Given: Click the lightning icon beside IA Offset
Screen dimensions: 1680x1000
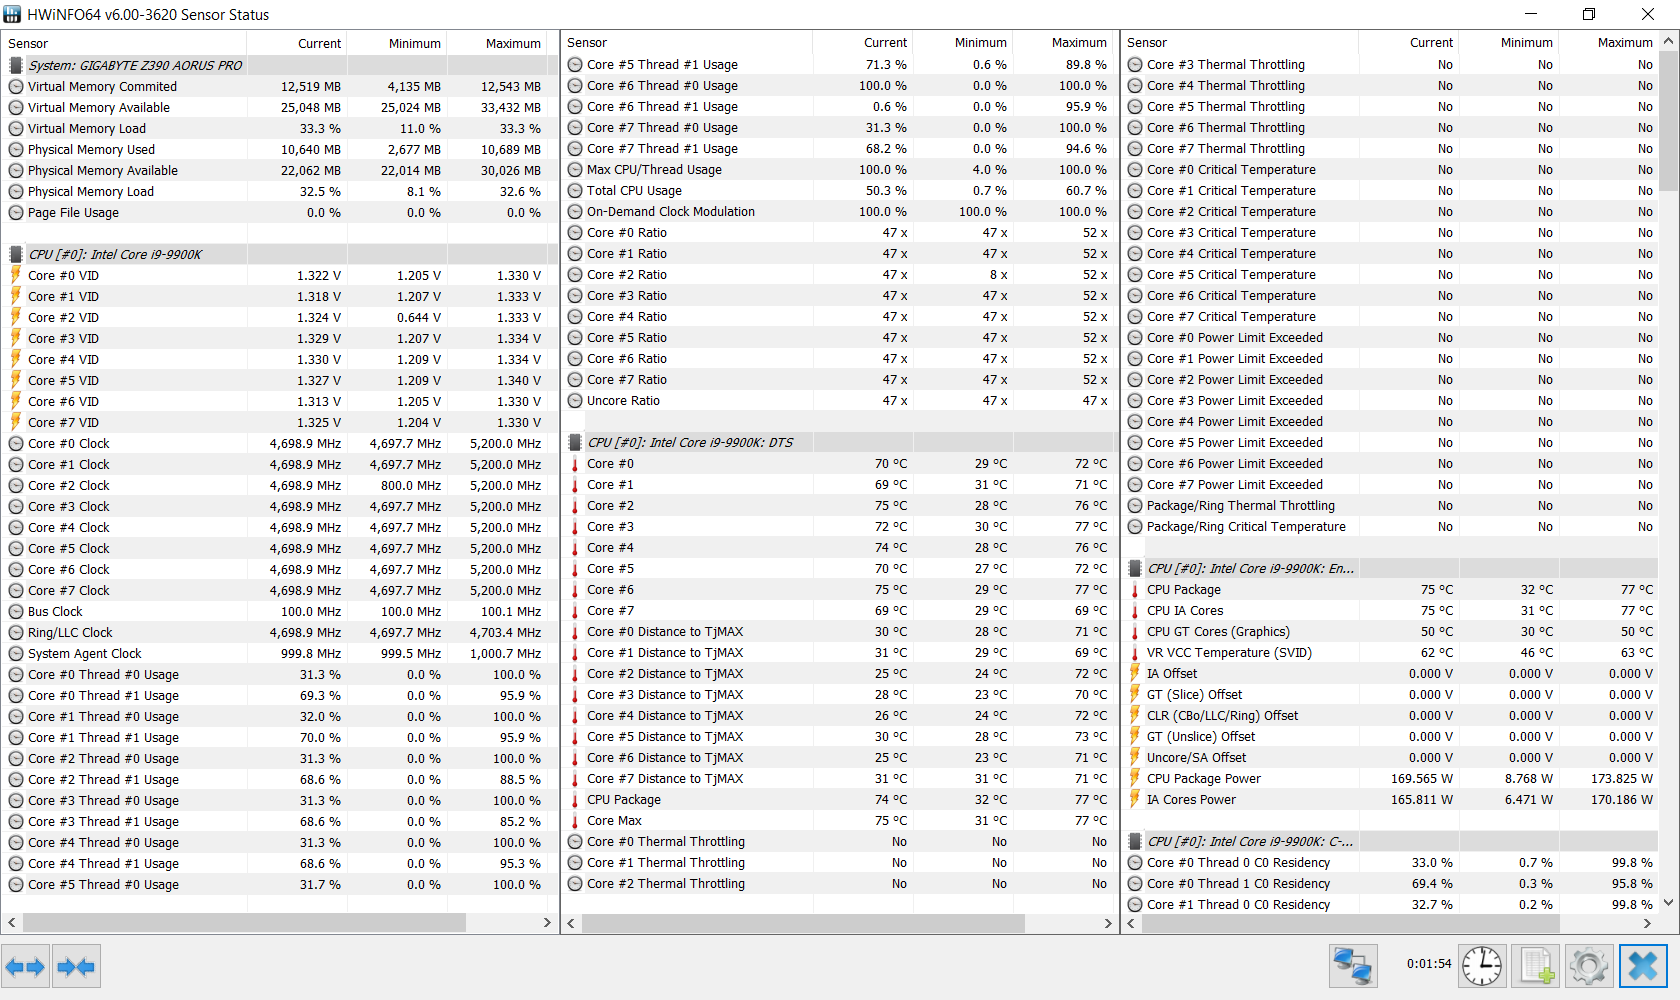Looking at the screenshot, I should pos(1135,673).
